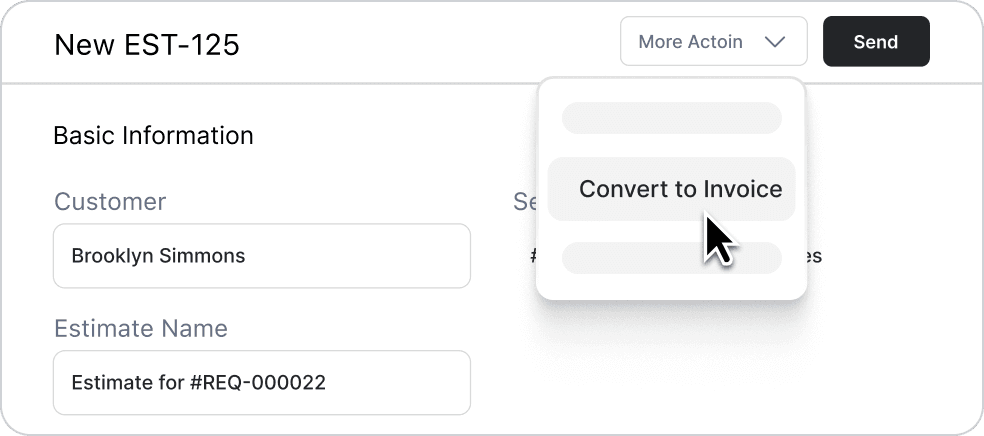
Task: Click the Estimate for #REQ-000022 text
Action: coord(198,382)
